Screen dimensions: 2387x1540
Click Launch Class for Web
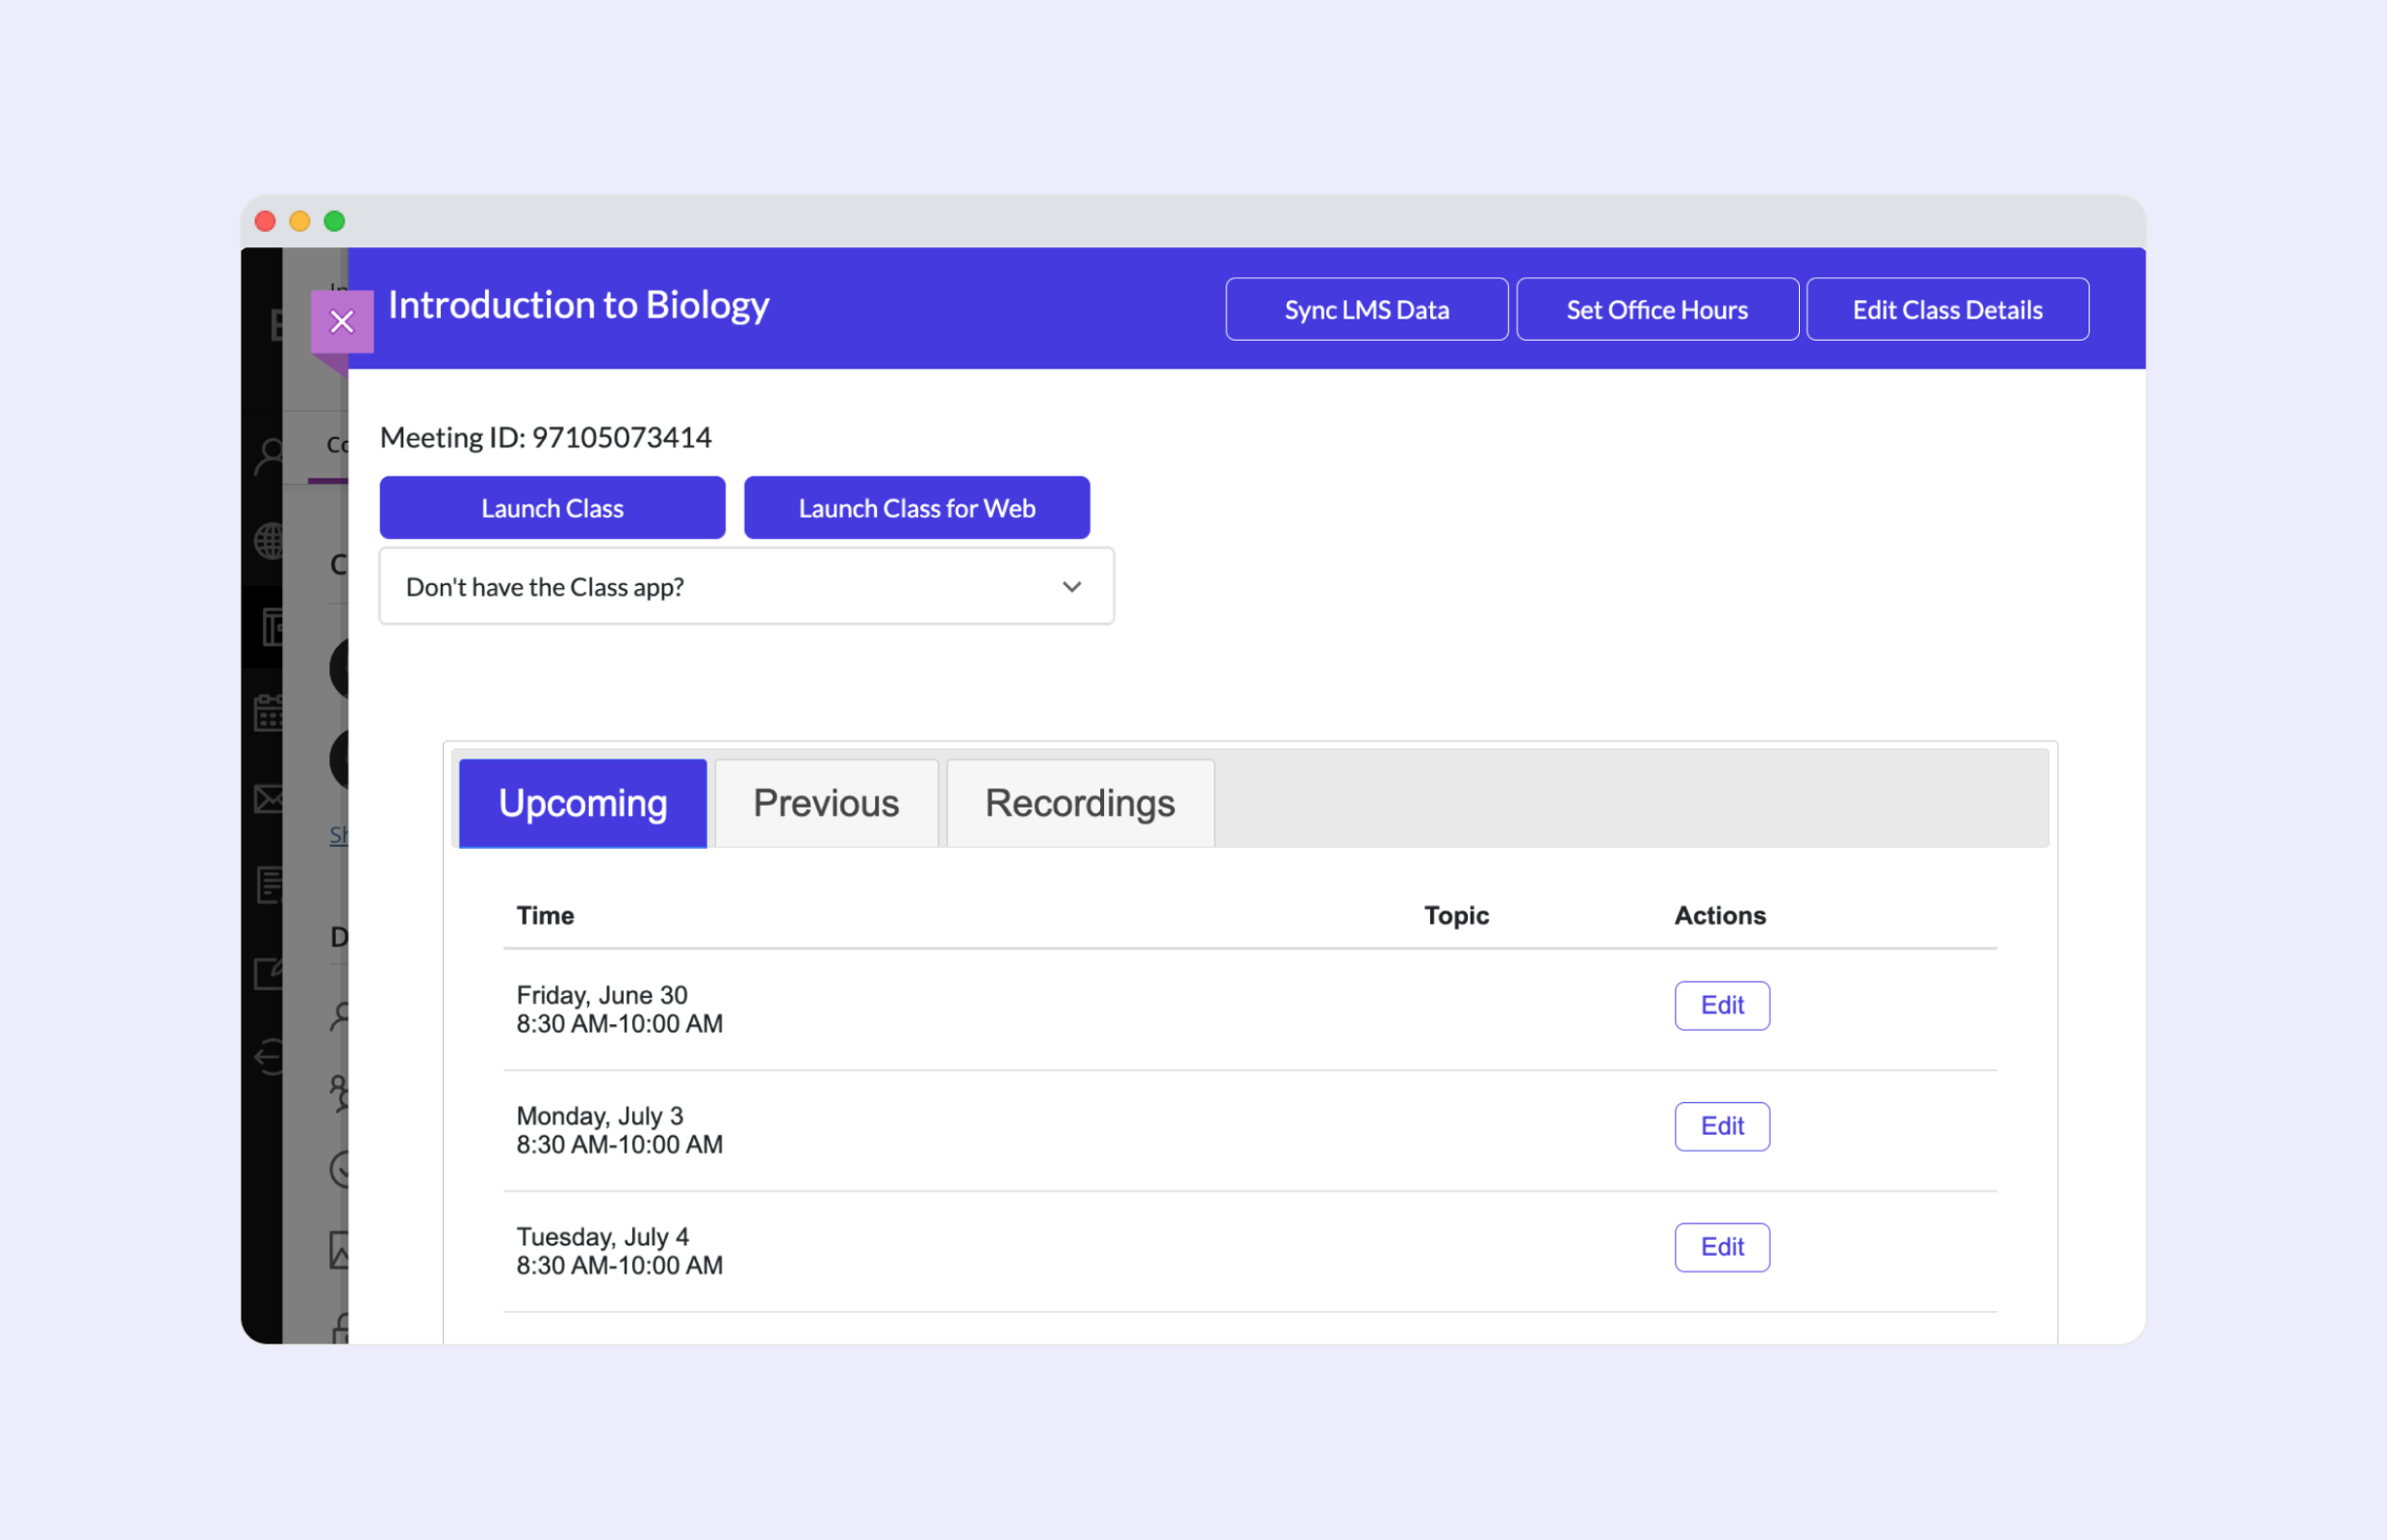(916, 507)
